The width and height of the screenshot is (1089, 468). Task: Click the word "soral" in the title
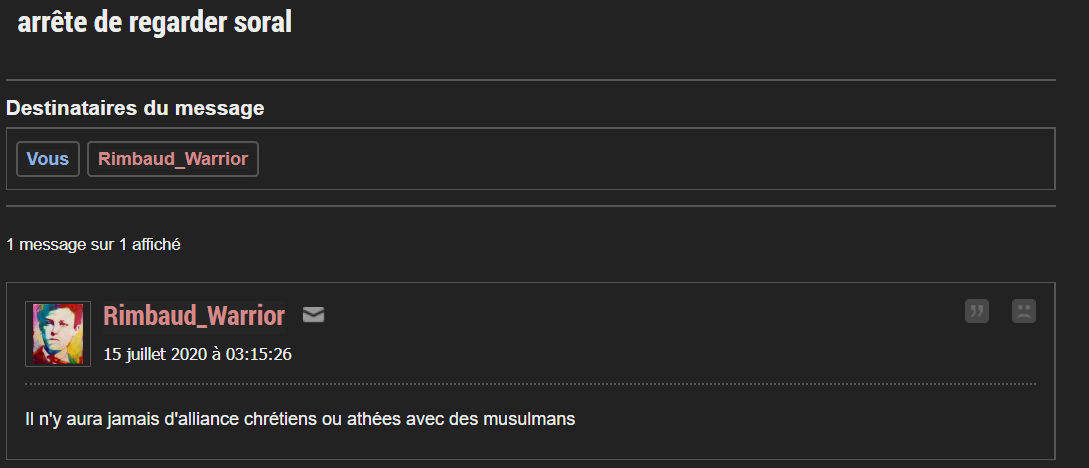click(x=261, y=23)
